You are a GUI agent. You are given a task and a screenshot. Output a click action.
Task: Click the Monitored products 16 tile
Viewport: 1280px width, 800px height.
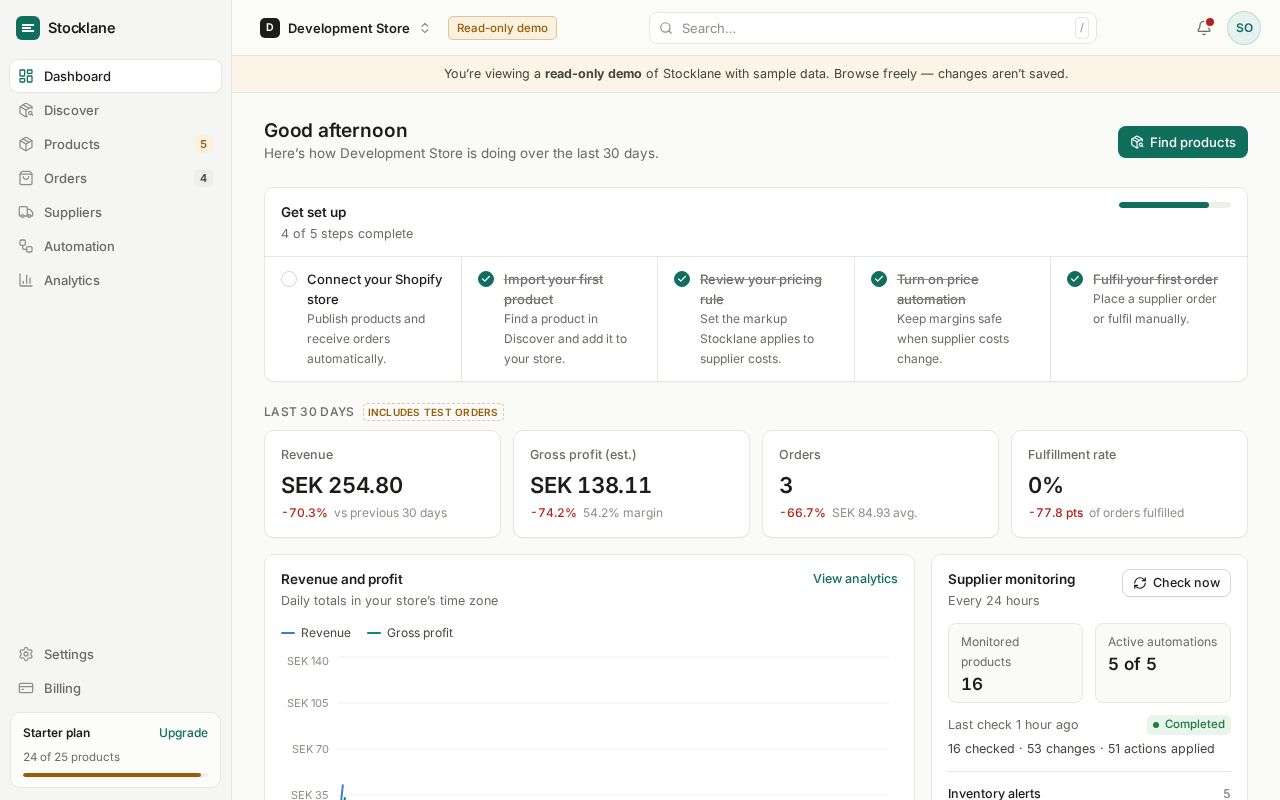click(x=1015, y=663)
